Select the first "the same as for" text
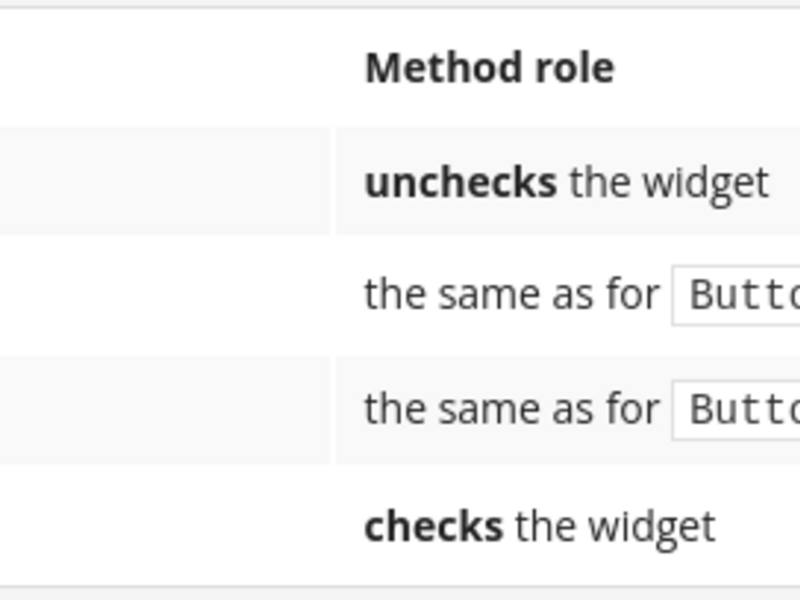 [512, 295]
